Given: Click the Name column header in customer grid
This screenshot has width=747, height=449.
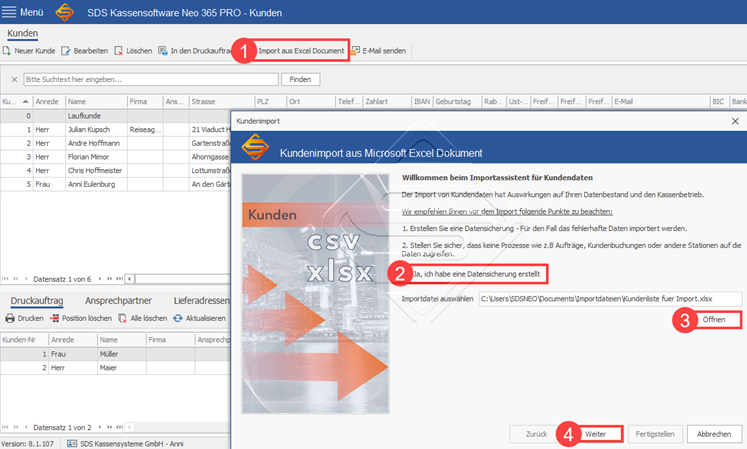Looking at the screenshot, I should point(96,102).
